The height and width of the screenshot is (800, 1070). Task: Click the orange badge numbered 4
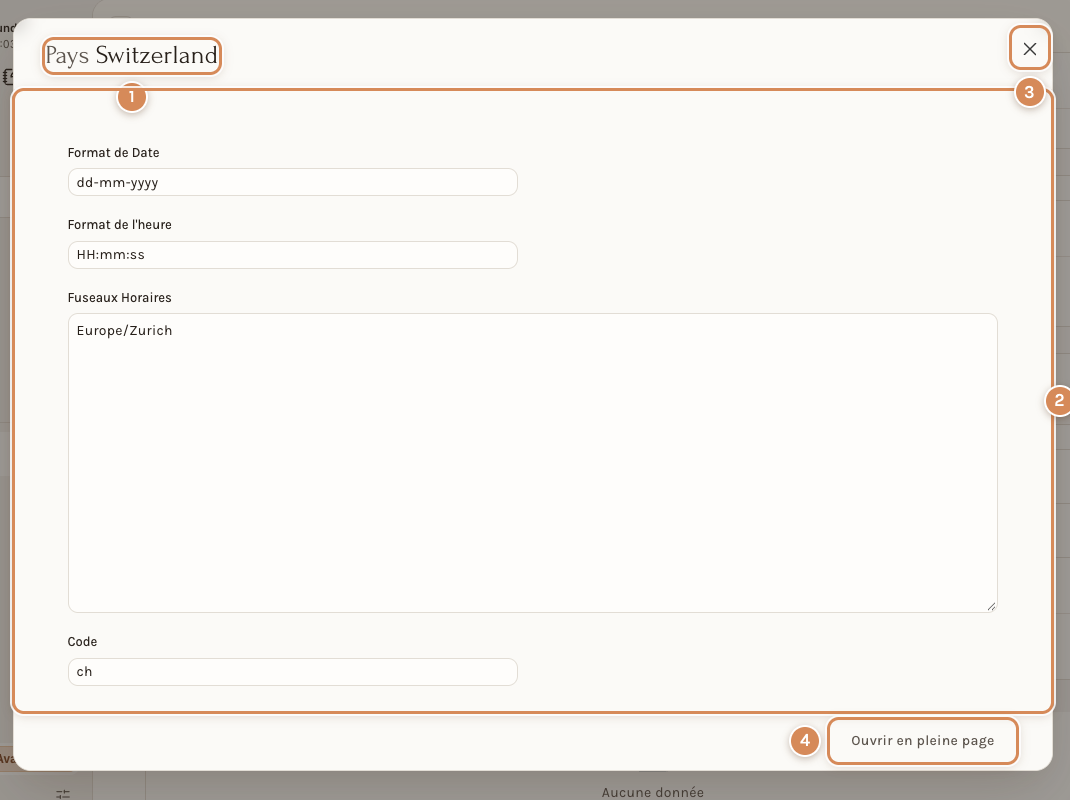point(805,741)
